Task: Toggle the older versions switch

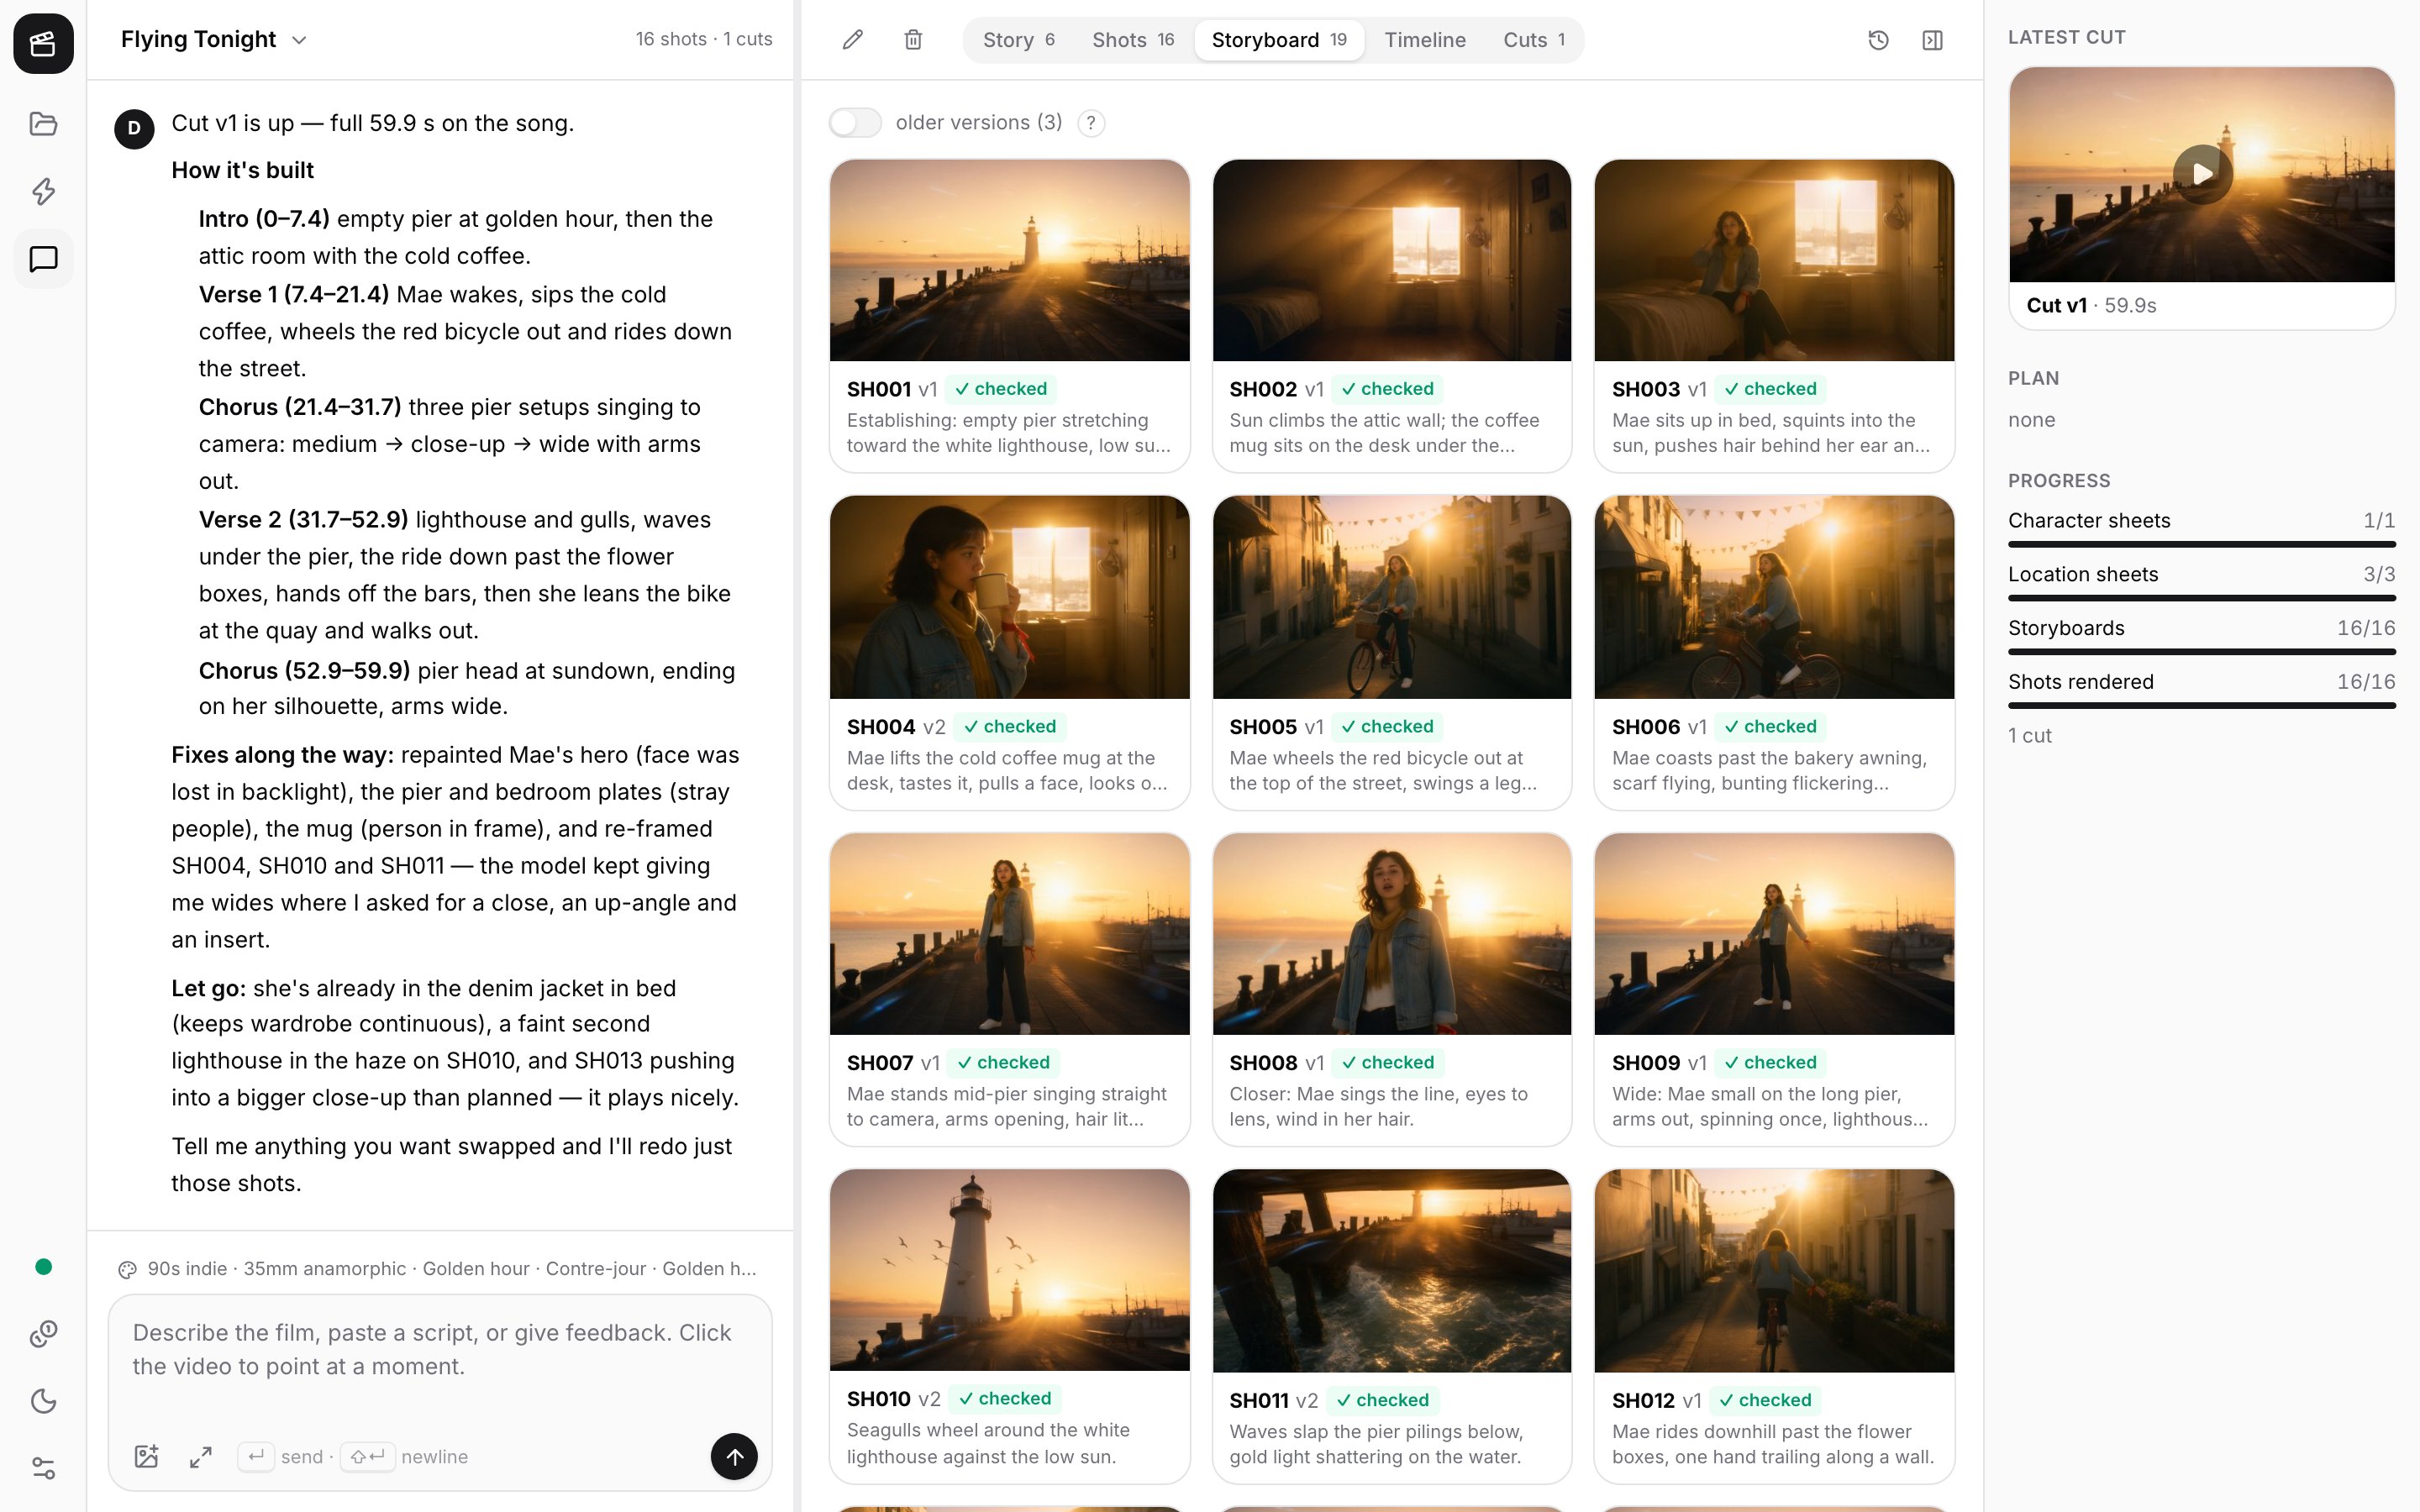Action: click(855, 123)
